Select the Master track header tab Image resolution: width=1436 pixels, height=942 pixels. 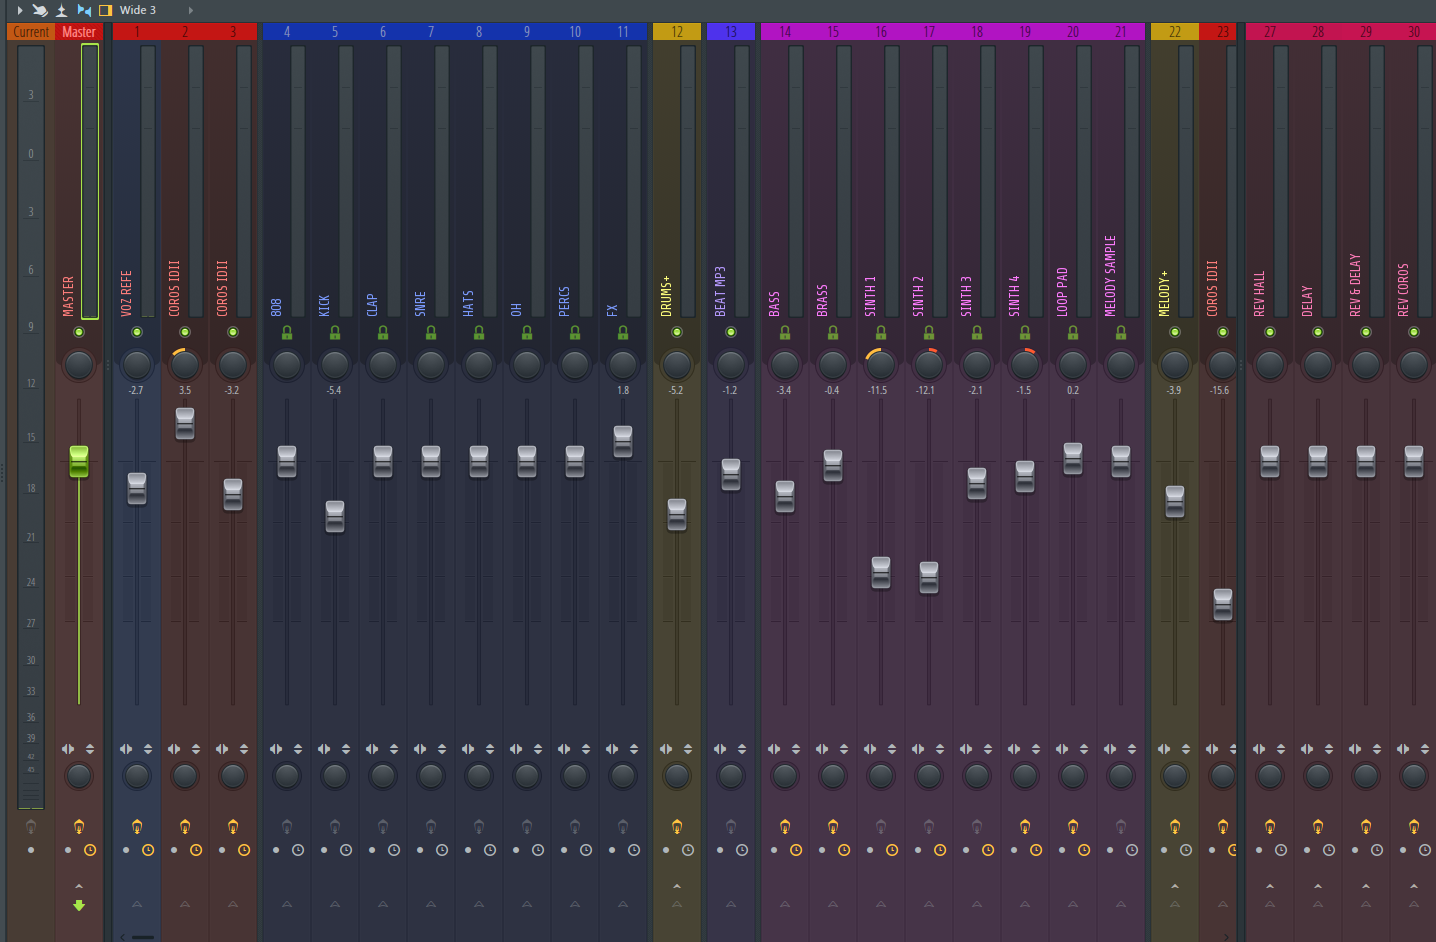pos(79,32)
